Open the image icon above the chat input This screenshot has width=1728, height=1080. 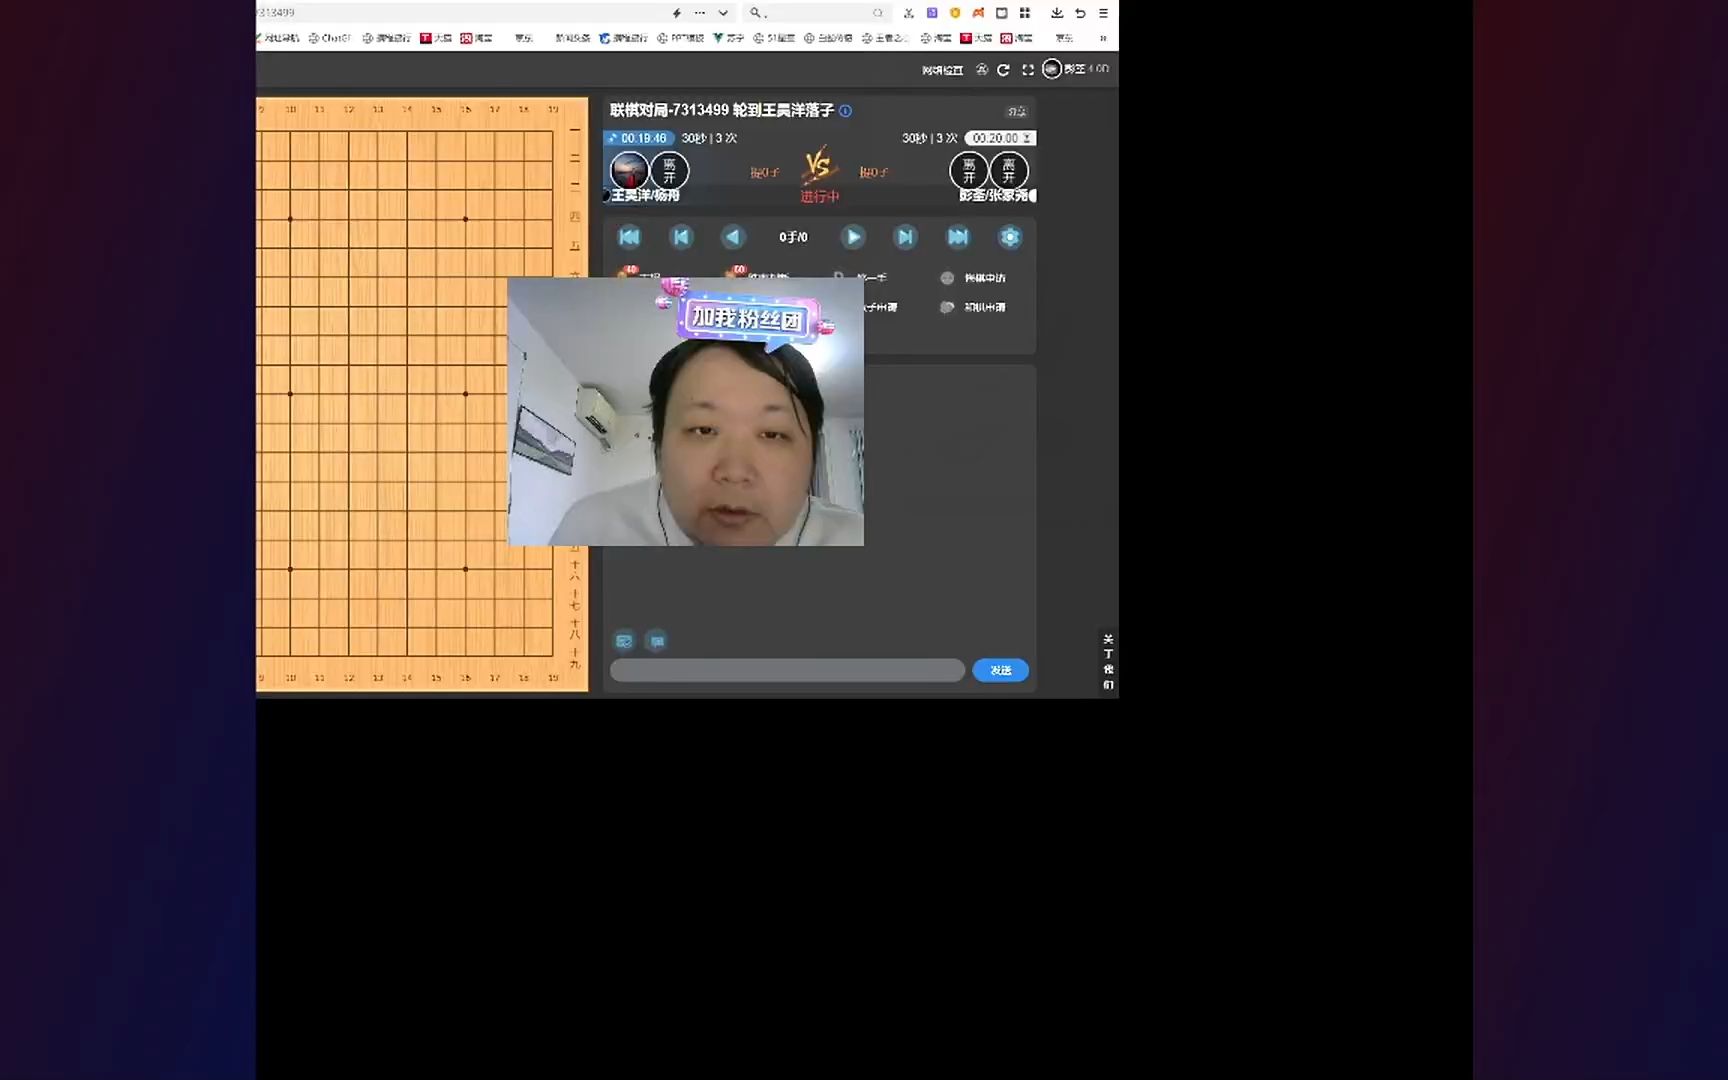624,641
